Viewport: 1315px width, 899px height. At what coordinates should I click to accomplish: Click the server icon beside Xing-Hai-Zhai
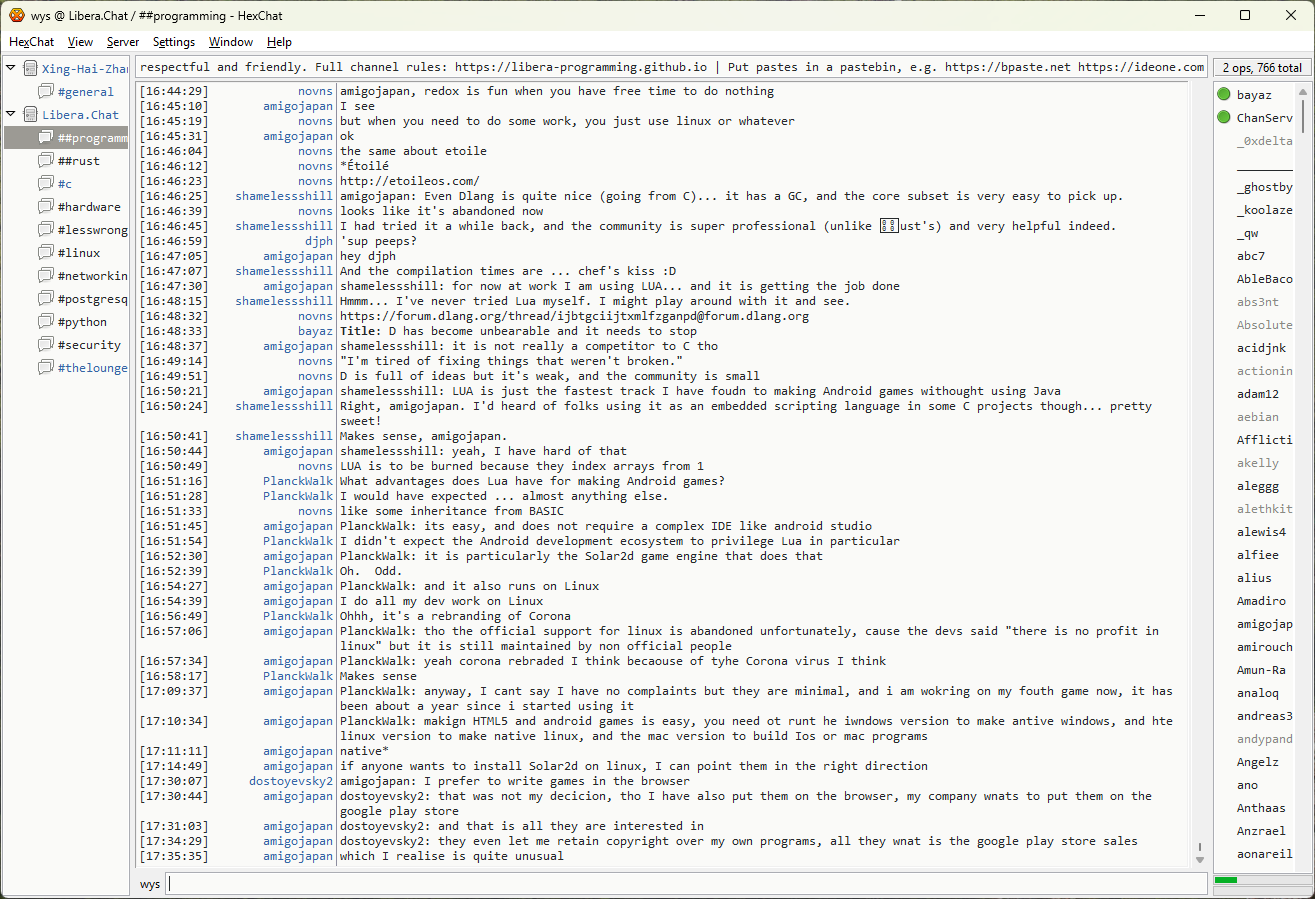pos(30,69)
